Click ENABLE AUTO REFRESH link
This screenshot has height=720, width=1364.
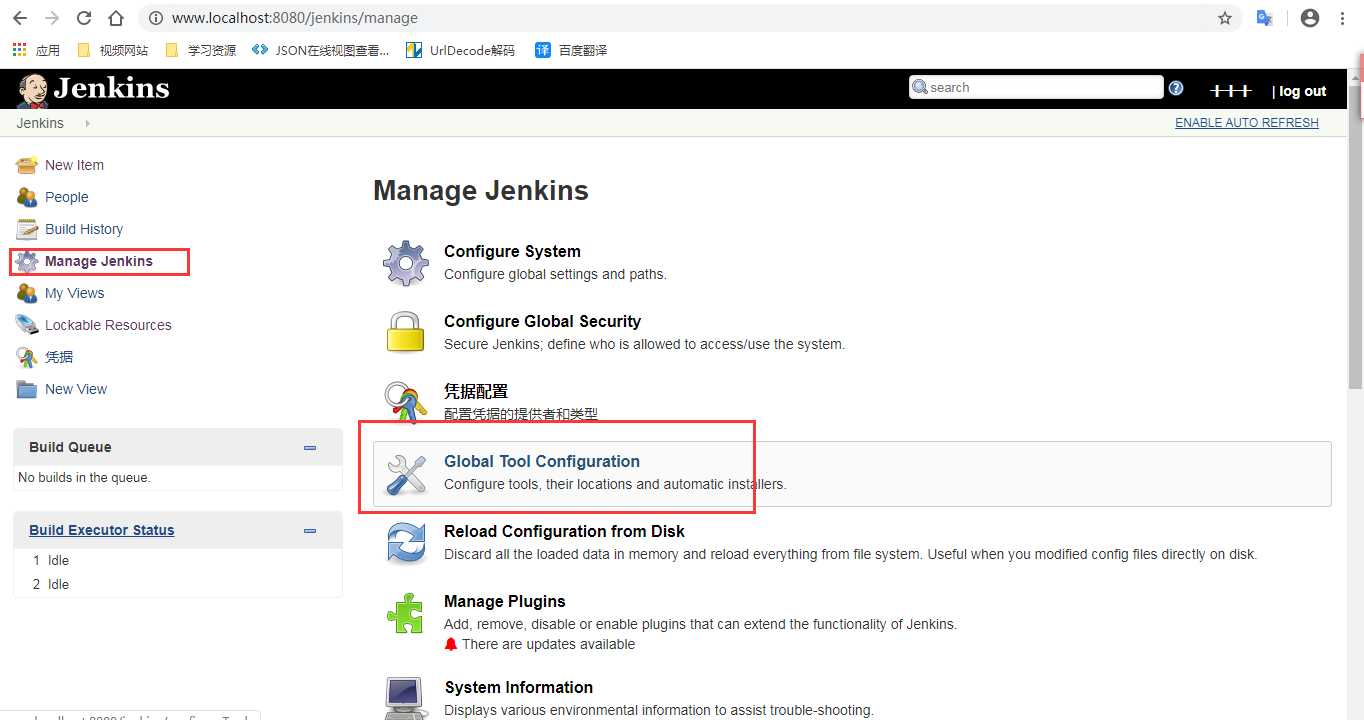(1246, 123)
